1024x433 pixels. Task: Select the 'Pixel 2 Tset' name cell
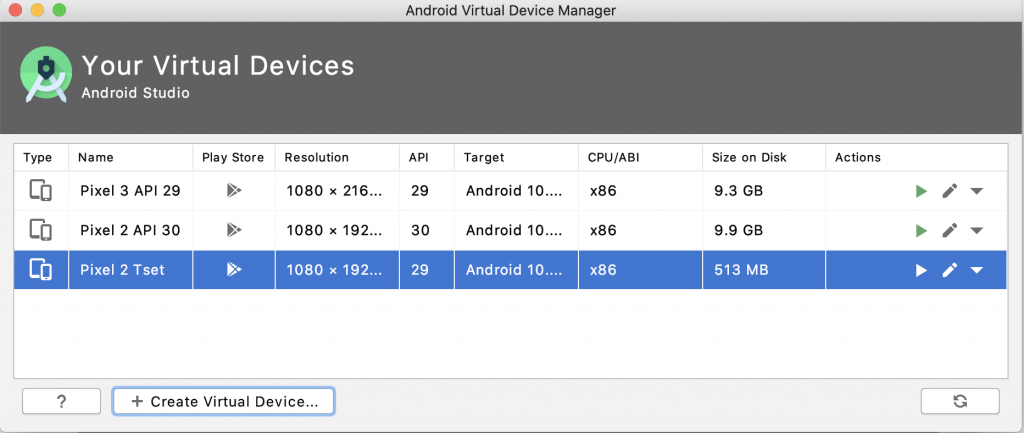coord(131,270)
